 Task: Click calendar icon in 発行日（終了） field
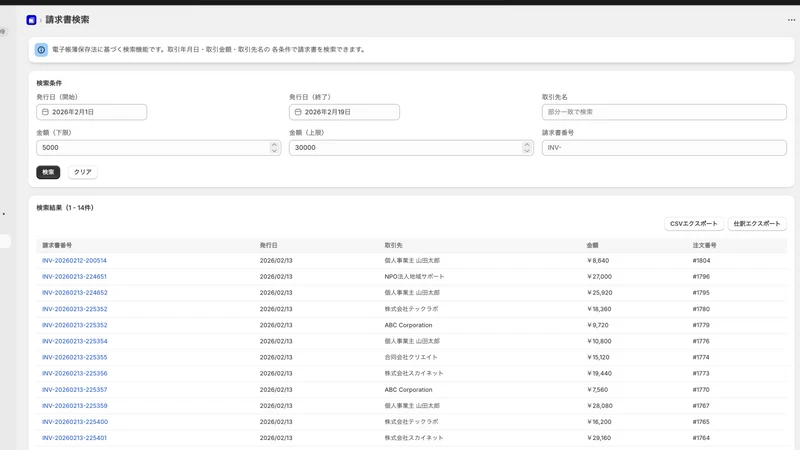tap(298, 112)
